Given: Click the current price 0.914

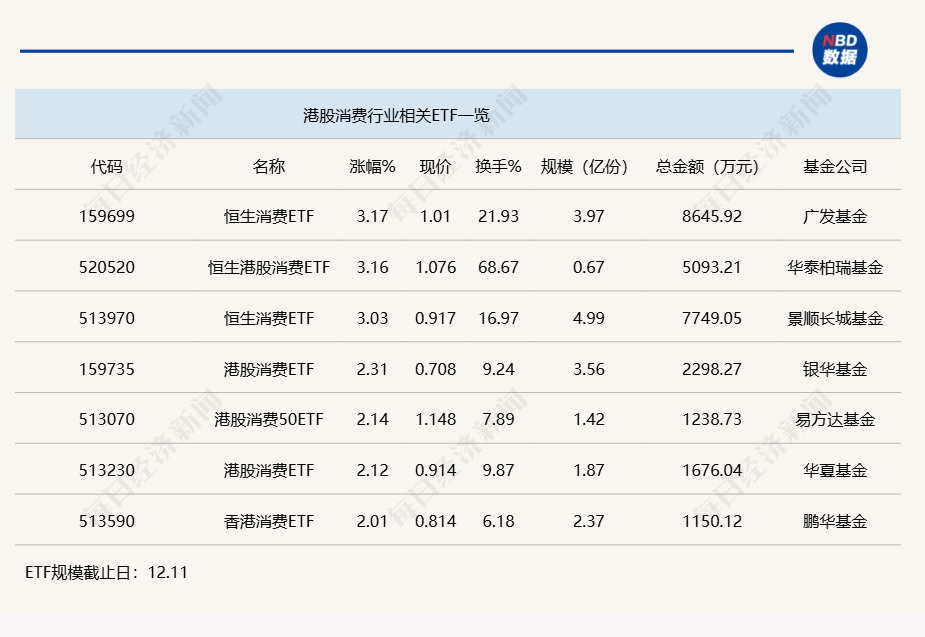Looking at the screenshot, I should (435, 470).
